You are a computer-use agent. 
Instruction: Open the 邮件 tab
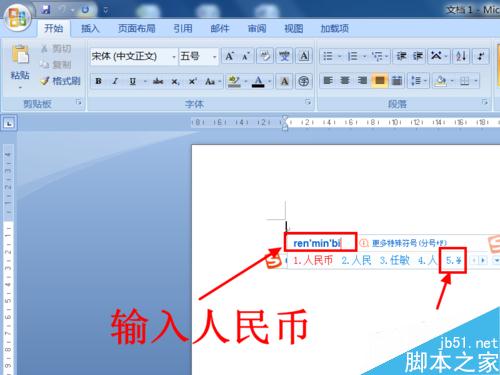(x=220, y=29)
